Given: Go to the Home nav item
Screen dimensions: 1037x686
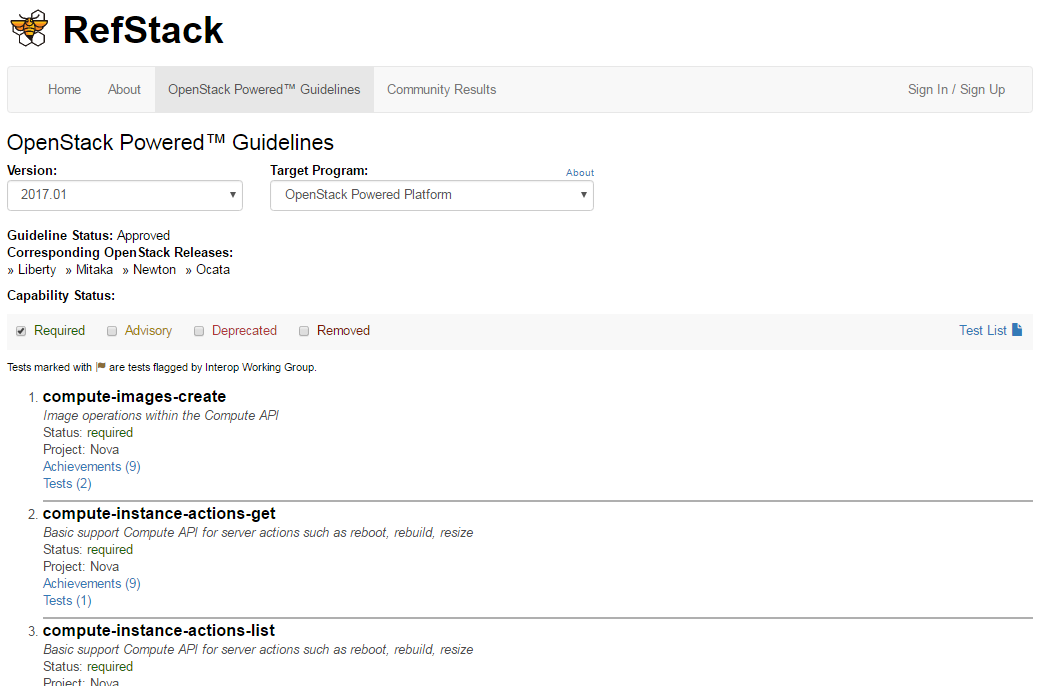Looking at the screenshot, I should tap(64, 89).
